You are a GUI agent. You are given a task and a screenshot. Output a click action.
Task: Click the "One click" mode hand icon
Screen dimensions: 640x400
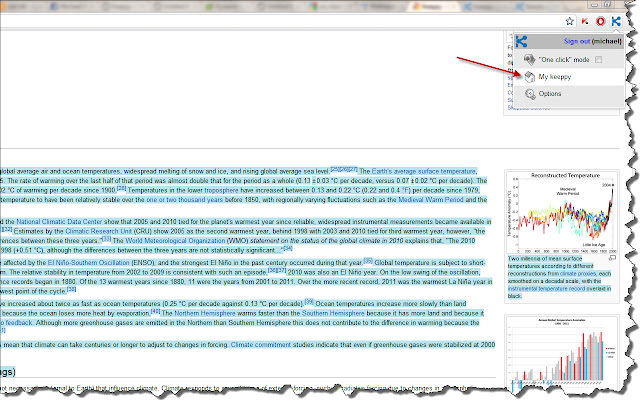click(x=529, y=60)
